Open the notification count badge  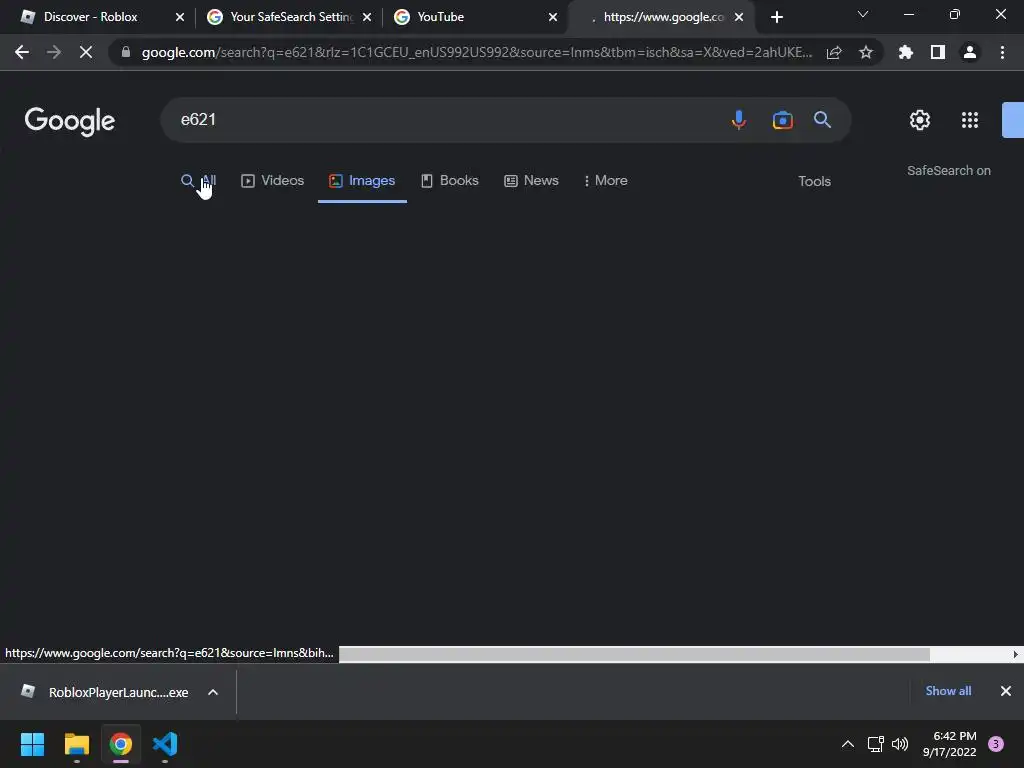[996, 744]
